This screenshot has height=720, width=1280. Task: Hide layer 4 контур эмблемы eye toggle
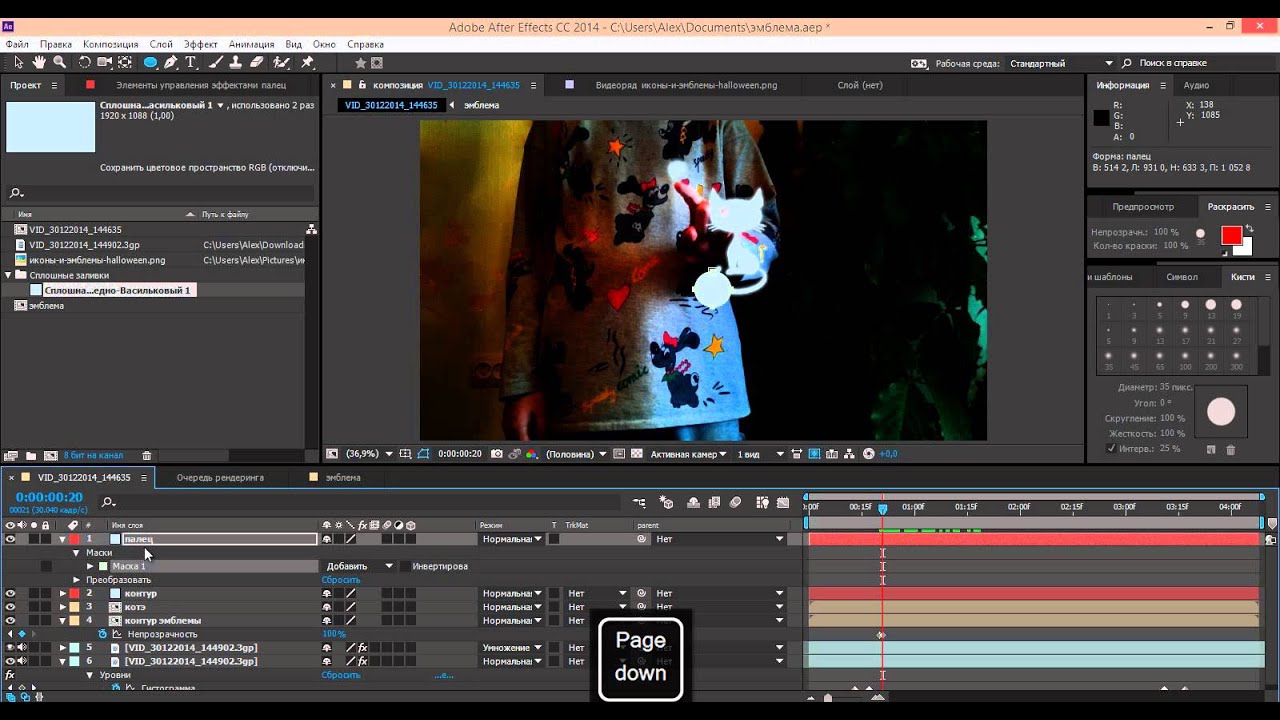[10, 620]
